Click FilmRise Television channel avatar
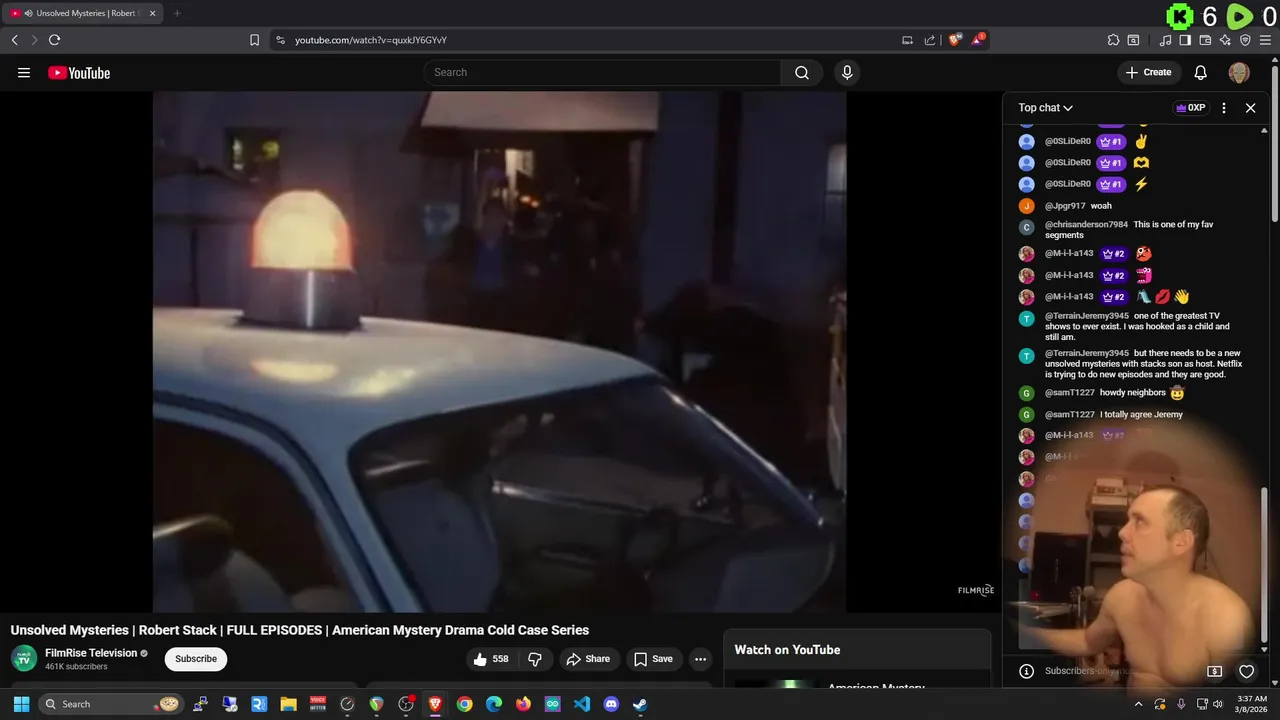The height and width of the screenshot is (720, 1280). [x=24, y=658]
